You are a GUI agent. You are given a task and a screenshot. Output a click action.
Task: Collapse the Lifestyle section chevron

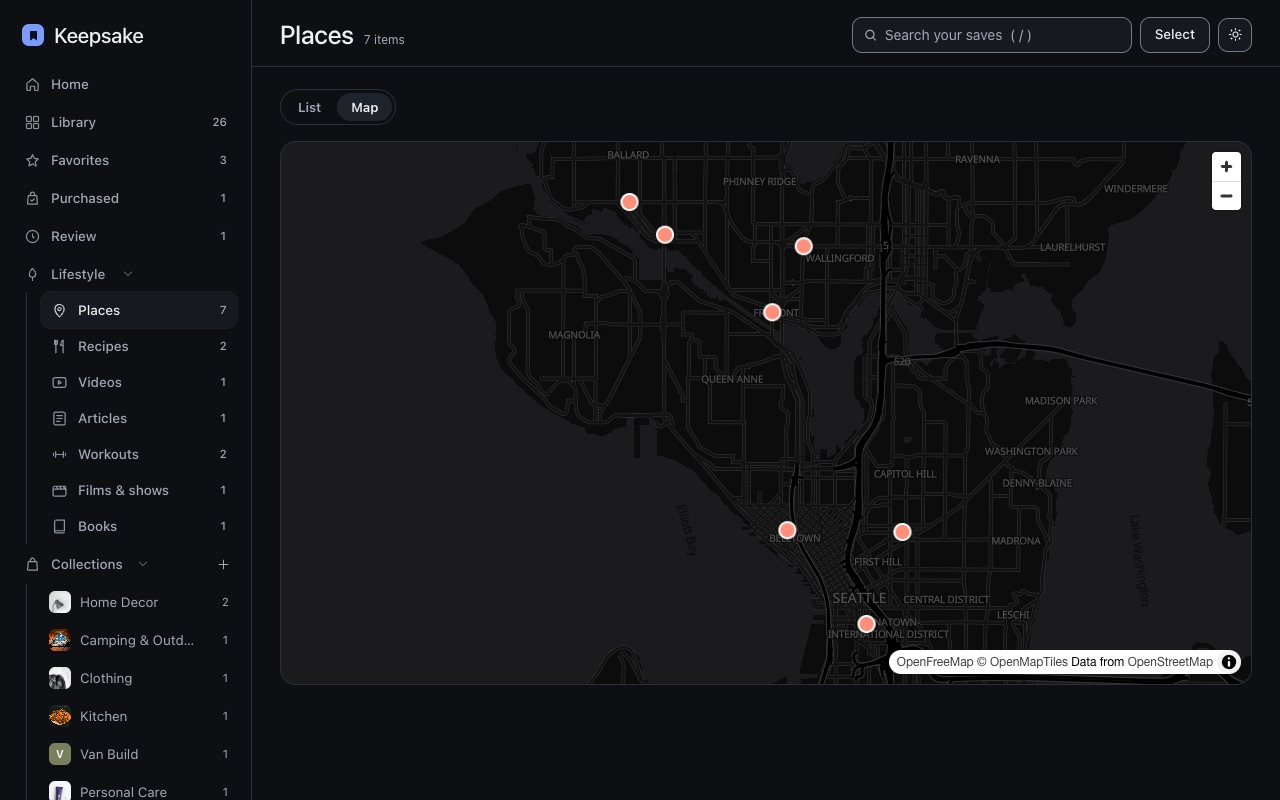coord(127,274)
